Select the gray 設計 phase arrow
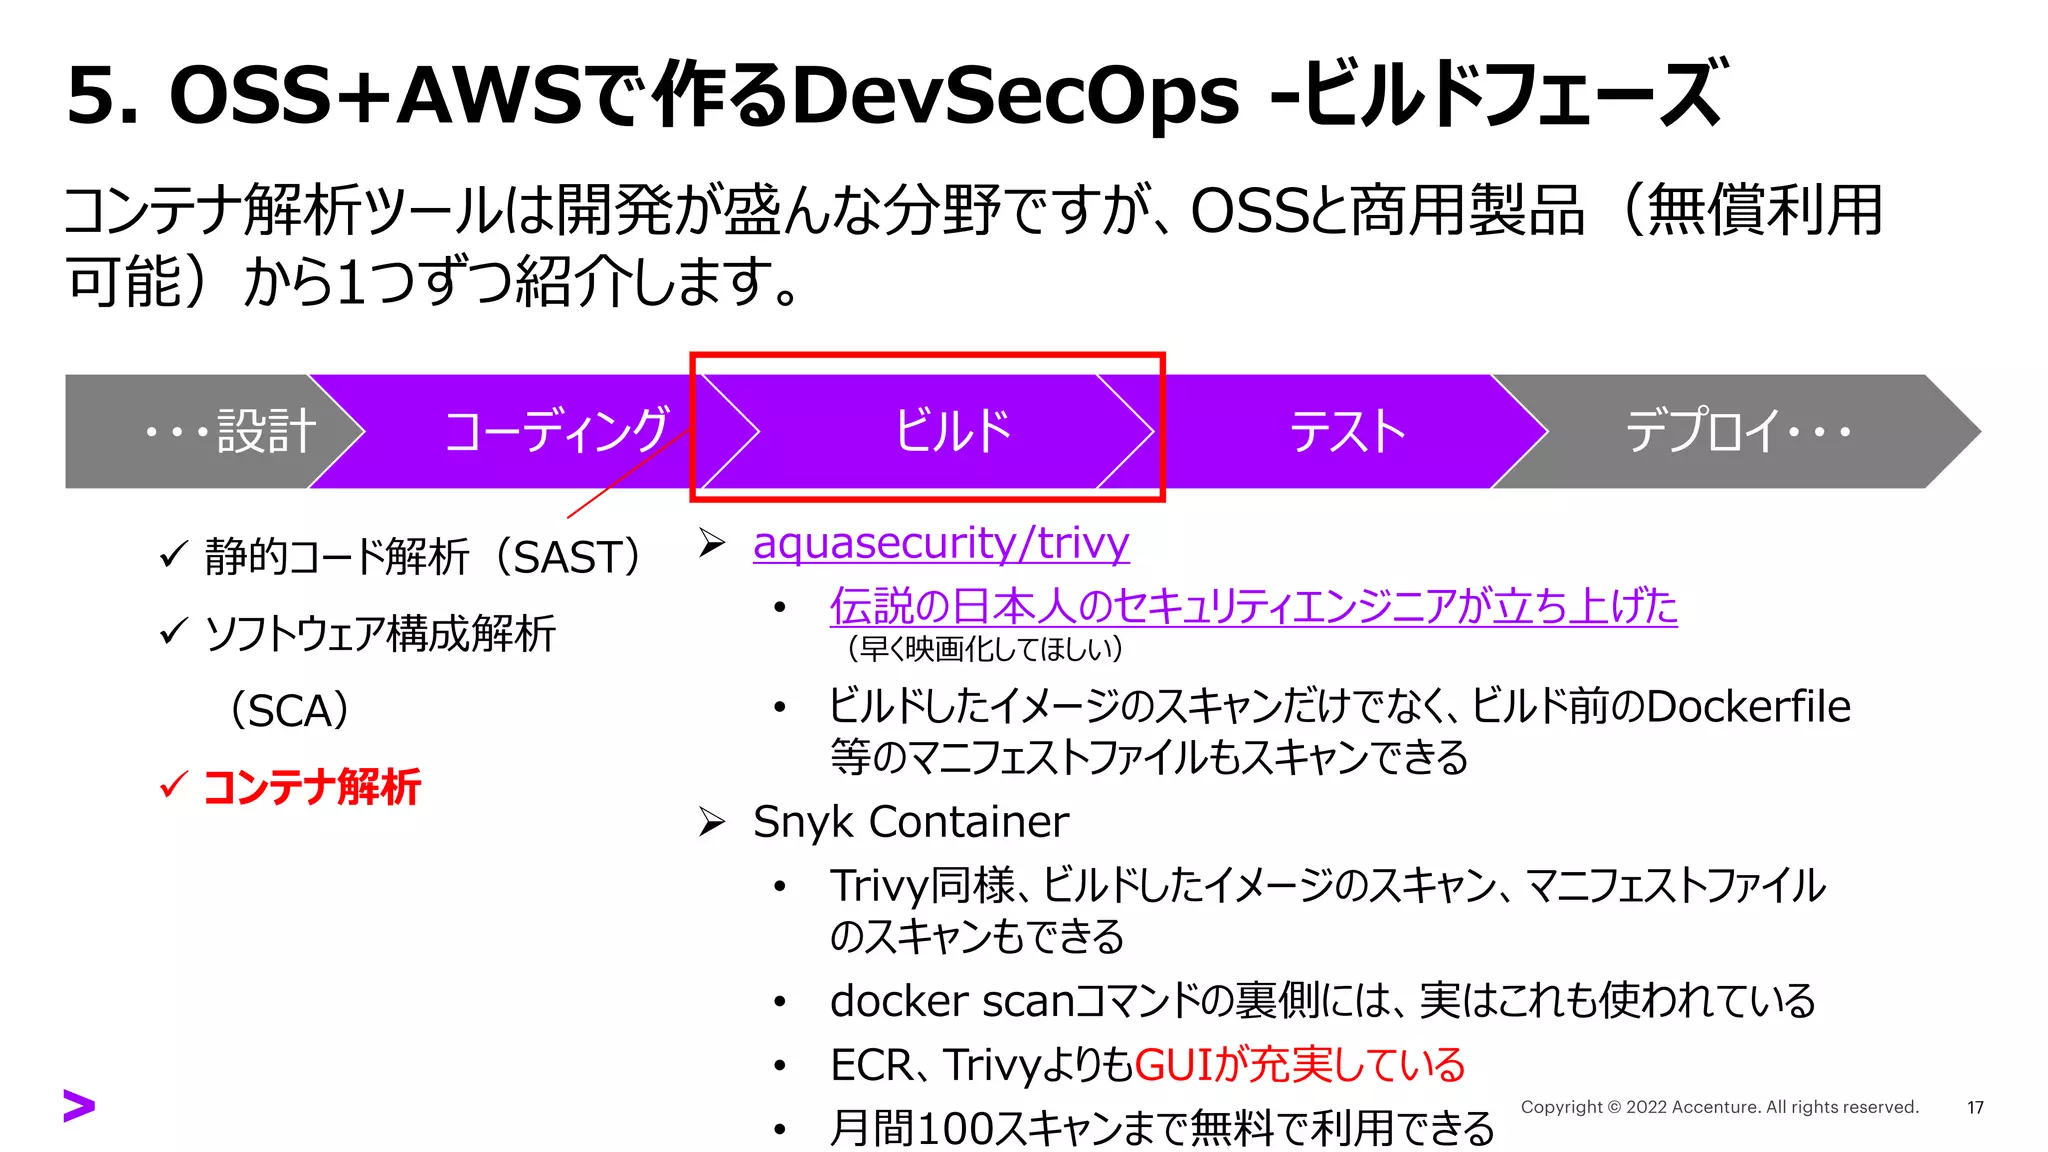2048x1152 pixels. 230,431
